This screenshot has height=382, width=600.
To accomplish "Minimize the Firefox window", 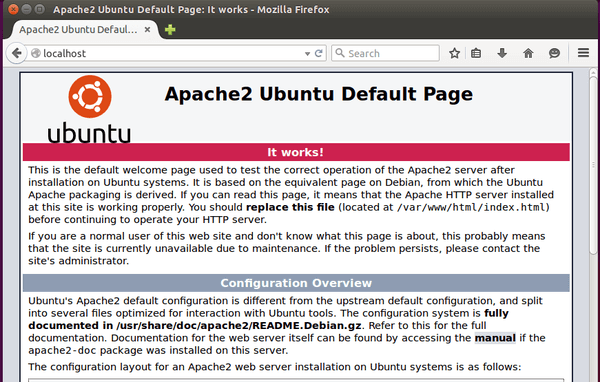I will click(x=26, y=9).
